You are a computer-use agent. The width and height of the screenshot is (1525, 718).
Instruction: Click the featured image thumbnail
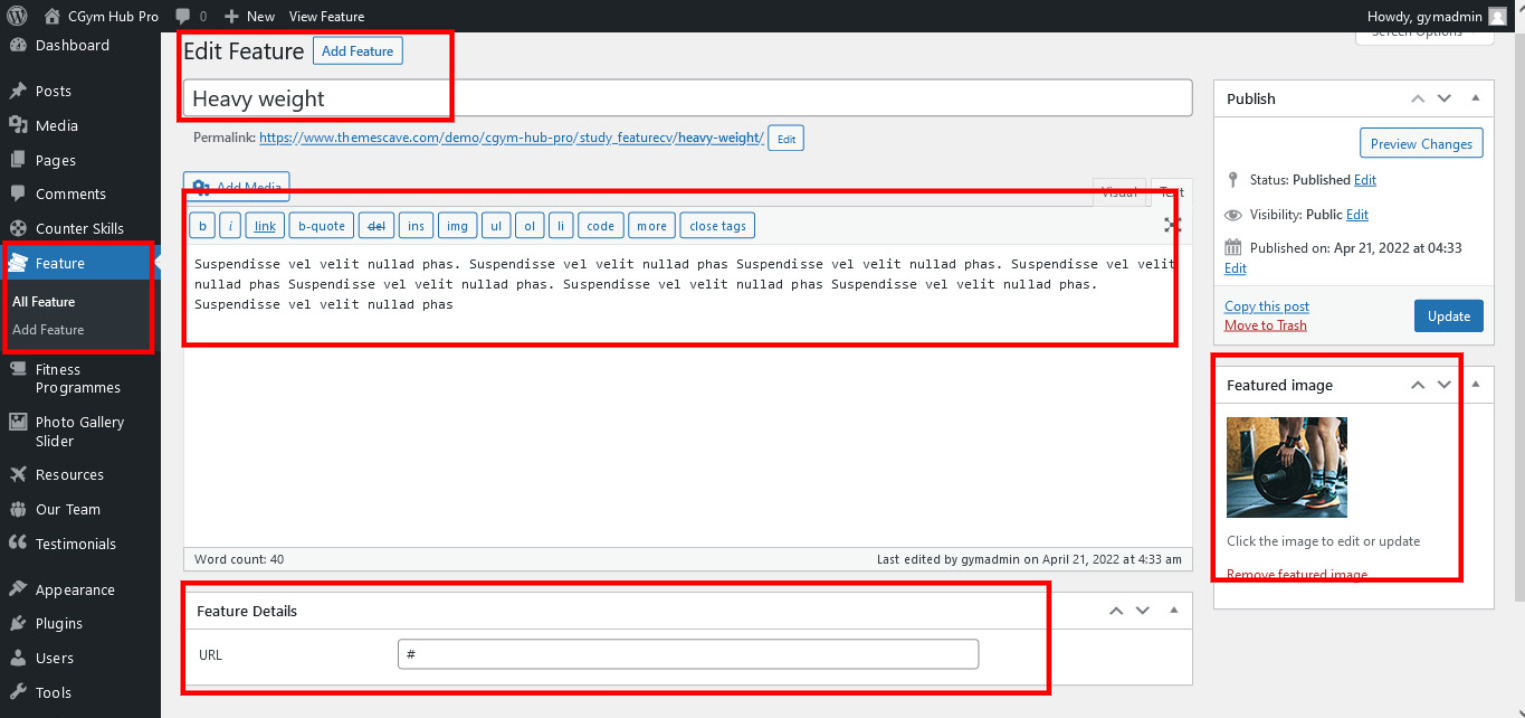1286,467
